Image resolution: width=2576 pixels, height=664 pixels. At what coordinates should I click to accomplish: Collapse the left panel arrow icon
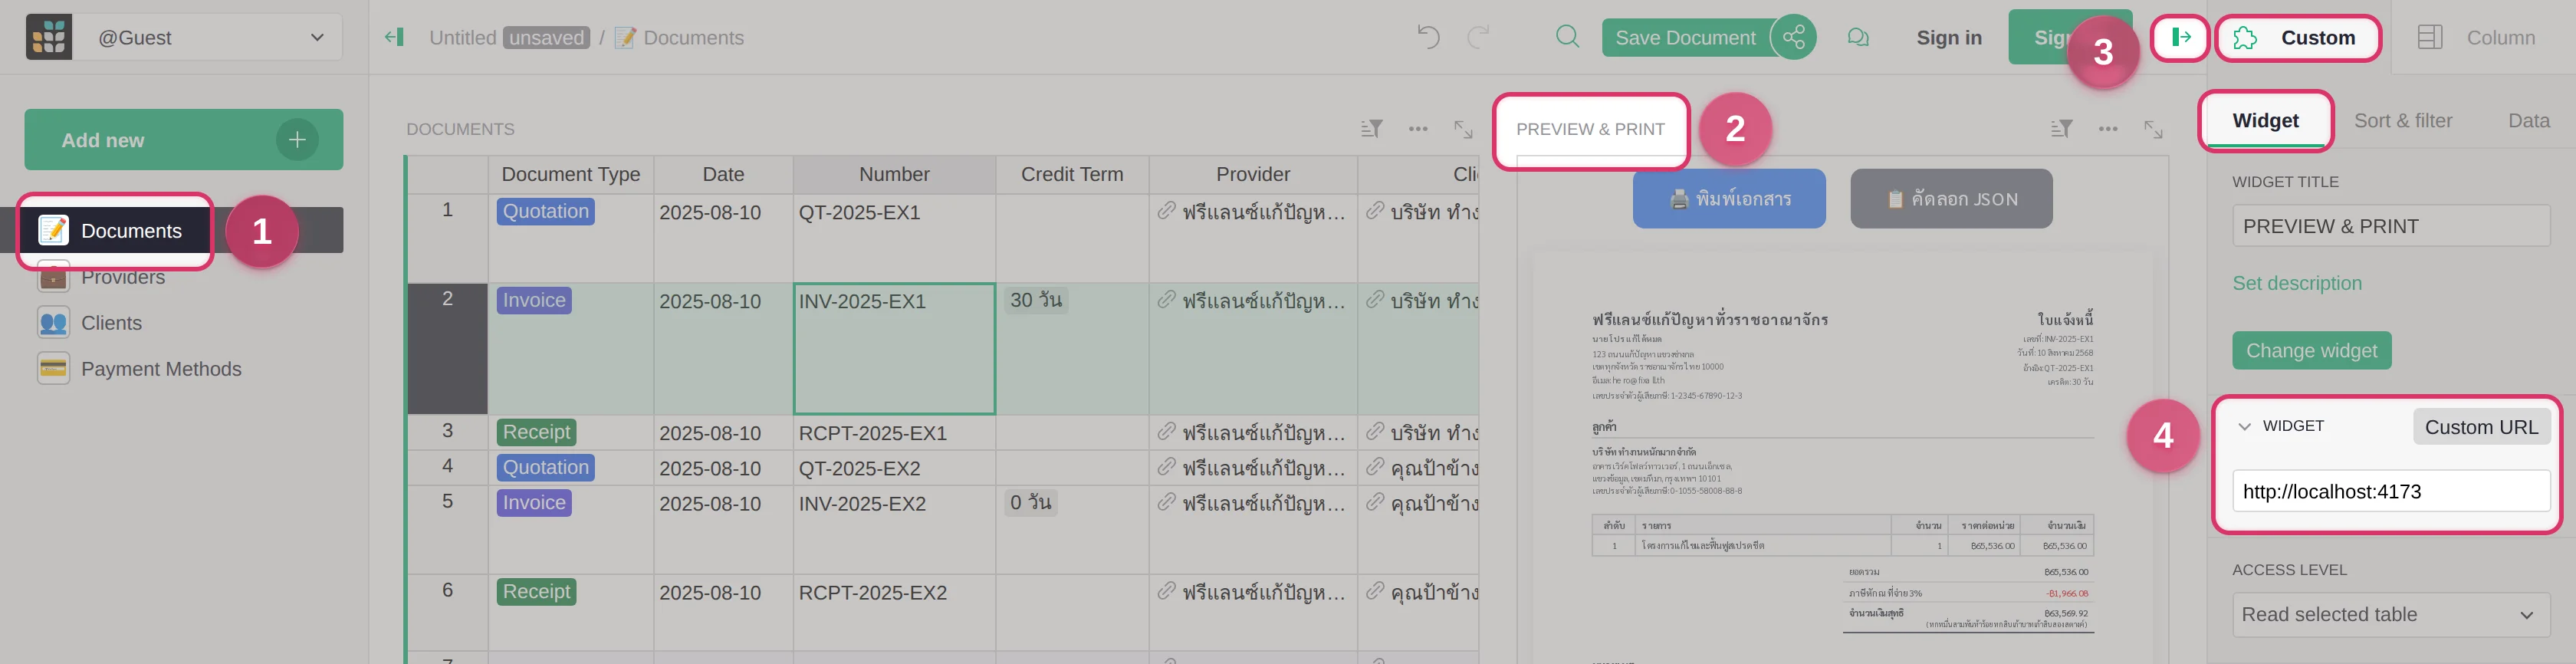(x=394, y=38)
